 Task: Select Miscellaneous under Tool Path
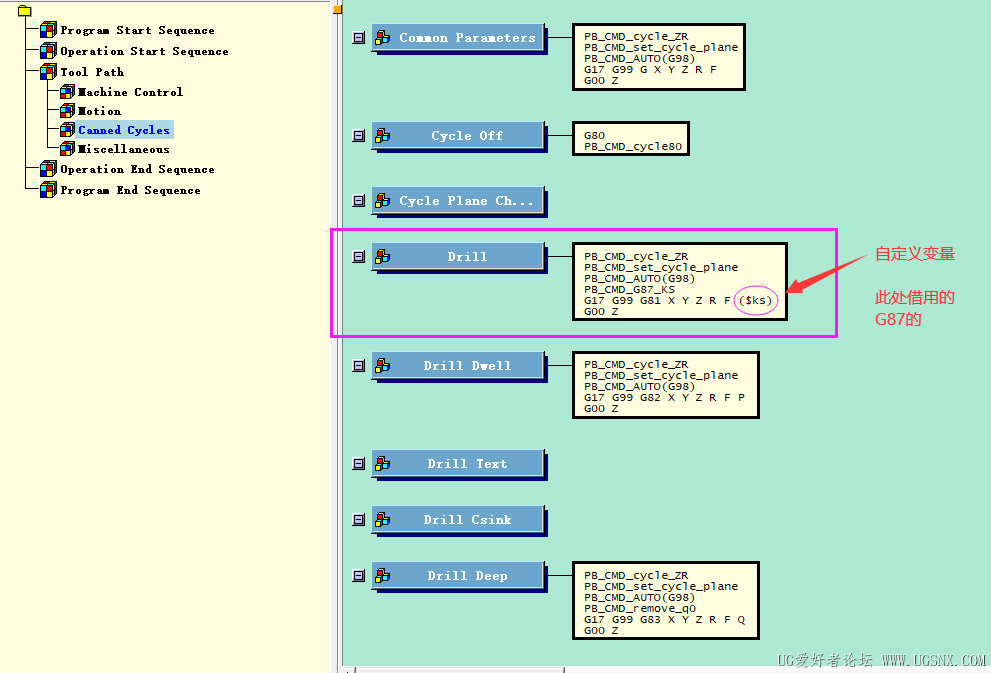[123, 149]
